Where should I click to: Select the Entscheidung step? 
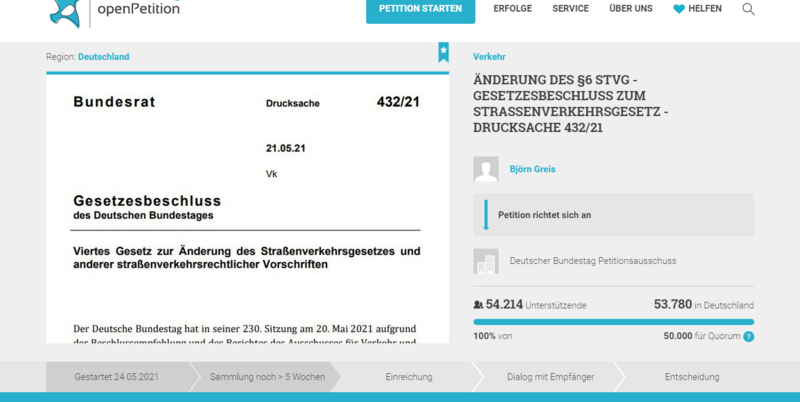(692, 377)
